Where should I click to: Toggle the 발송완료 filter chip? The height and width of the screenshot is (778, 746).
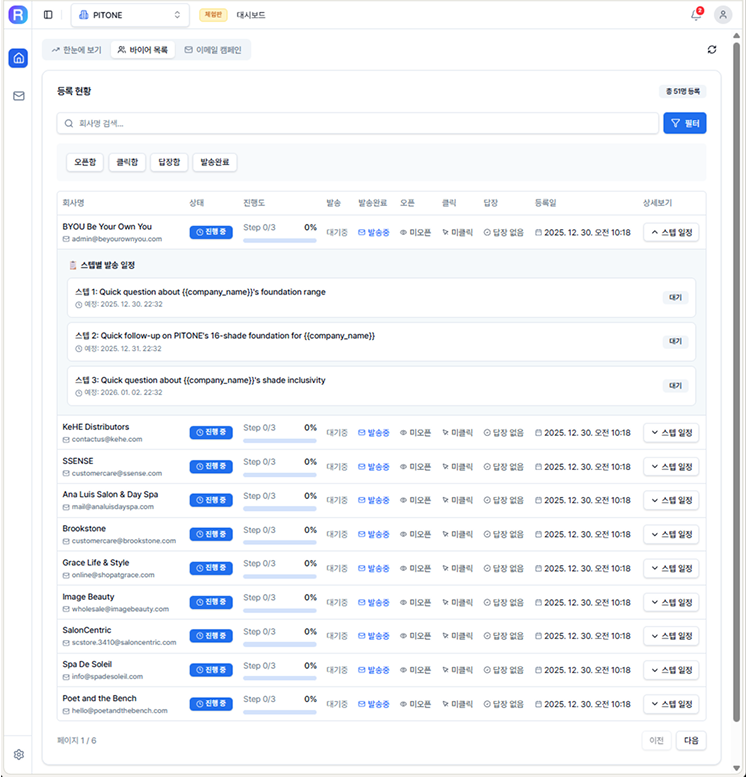click(x=215, y=162)
